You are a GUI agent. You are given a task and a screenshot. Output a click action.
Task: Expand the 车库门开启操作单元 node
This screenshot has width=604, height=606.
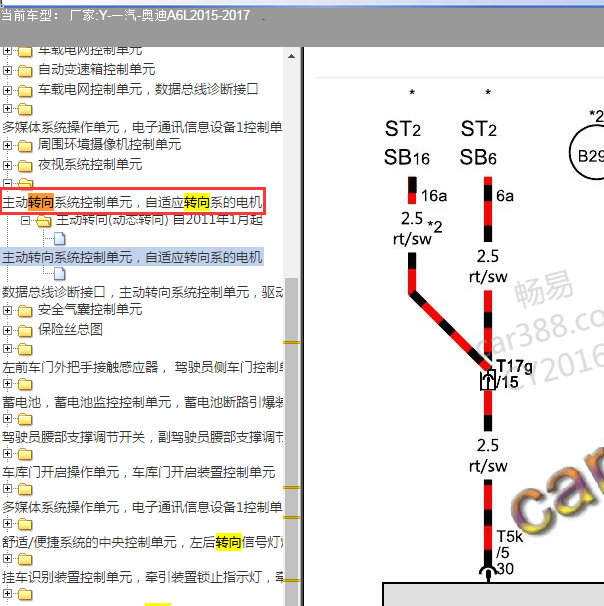coord(7,454)
